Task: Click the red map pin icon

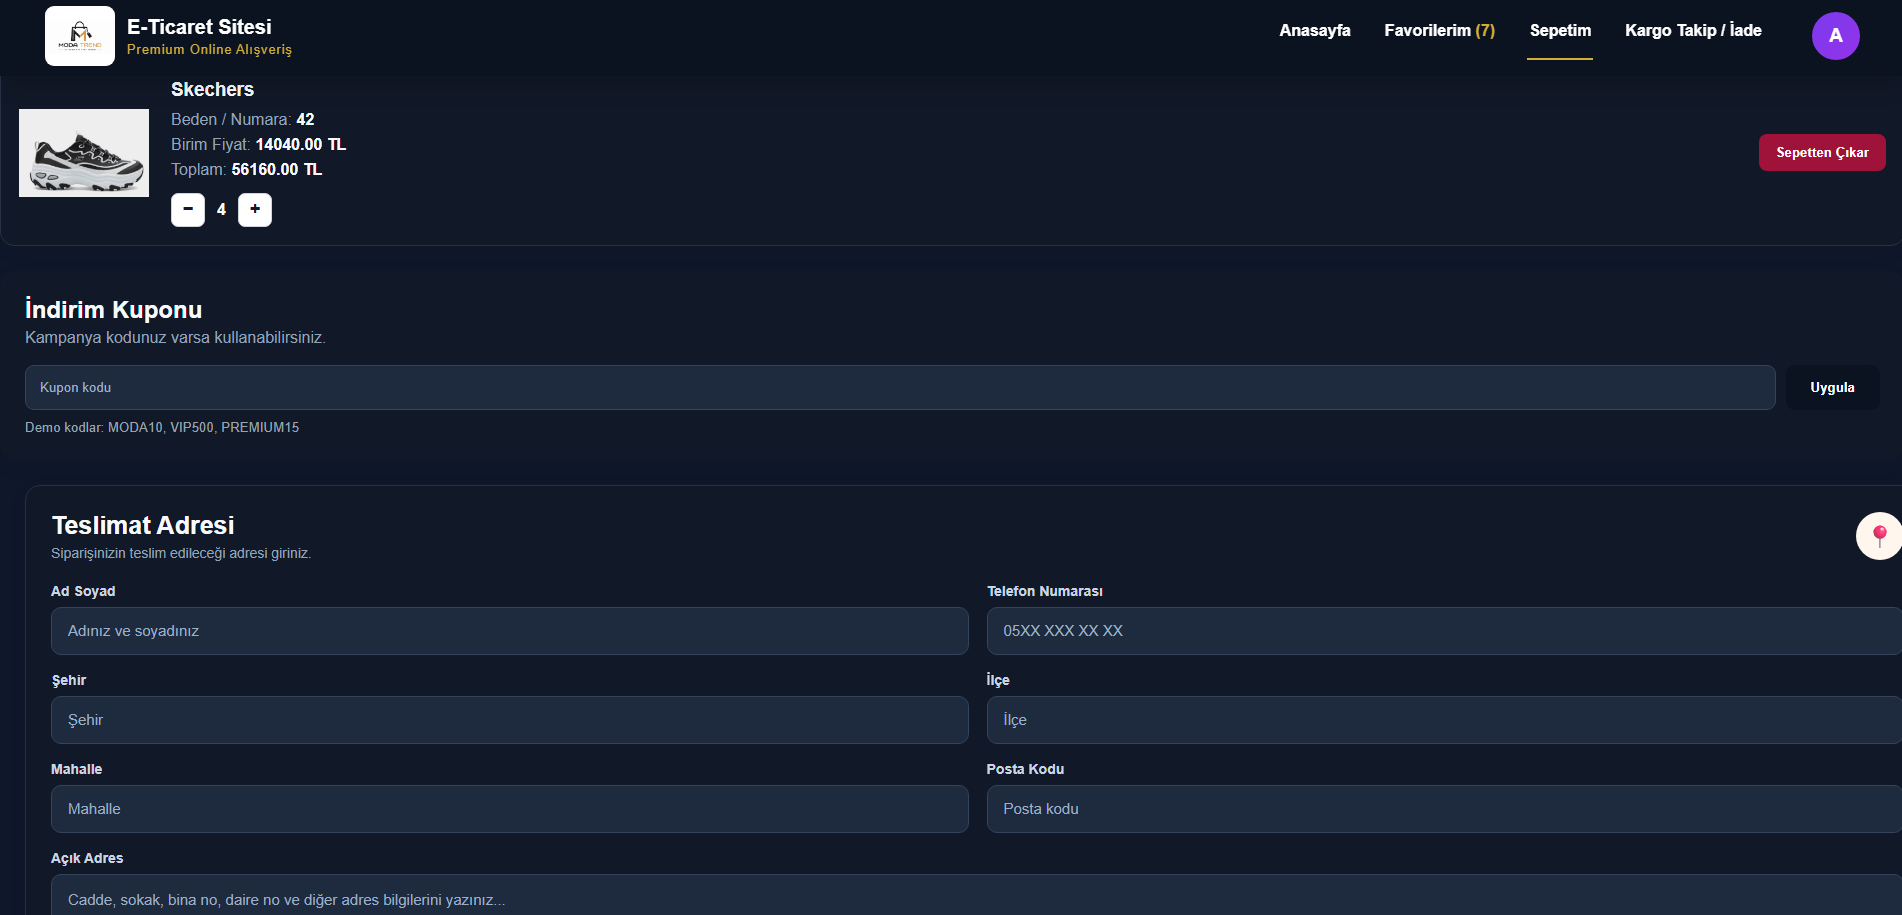Action: 1879,536
